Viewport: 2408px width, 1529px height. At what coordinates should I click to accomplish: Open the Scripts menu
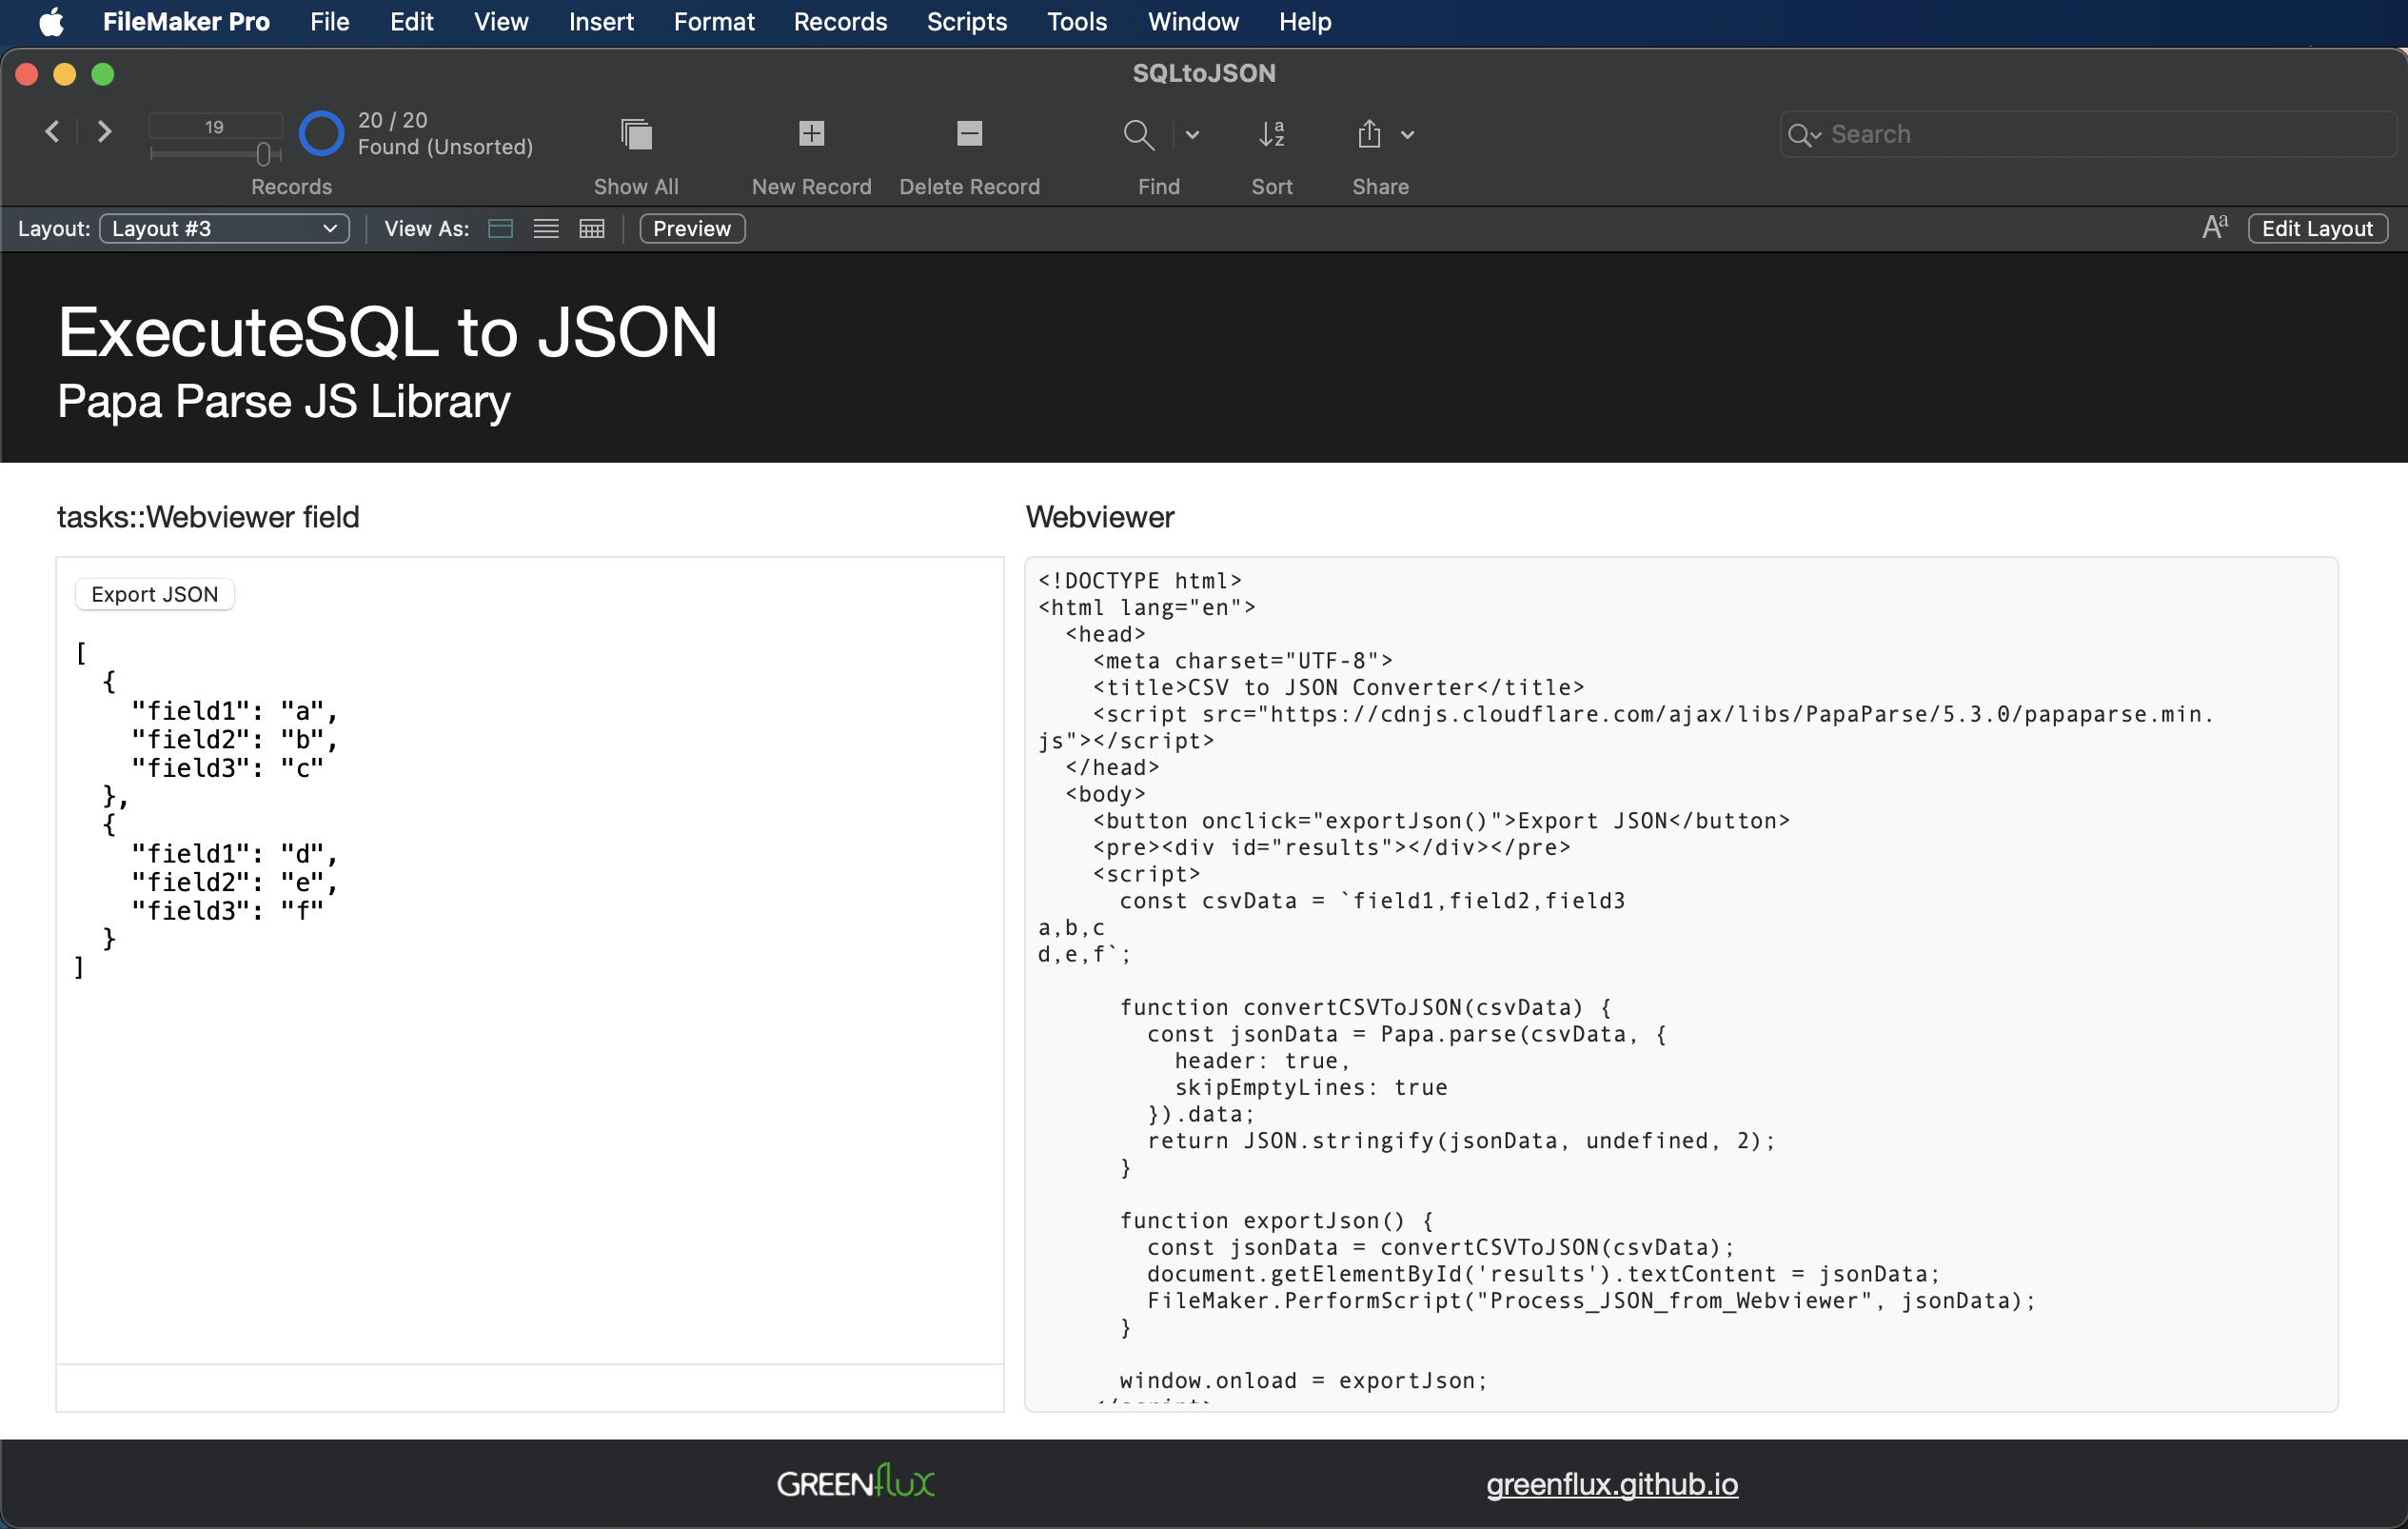click(966, 22)
